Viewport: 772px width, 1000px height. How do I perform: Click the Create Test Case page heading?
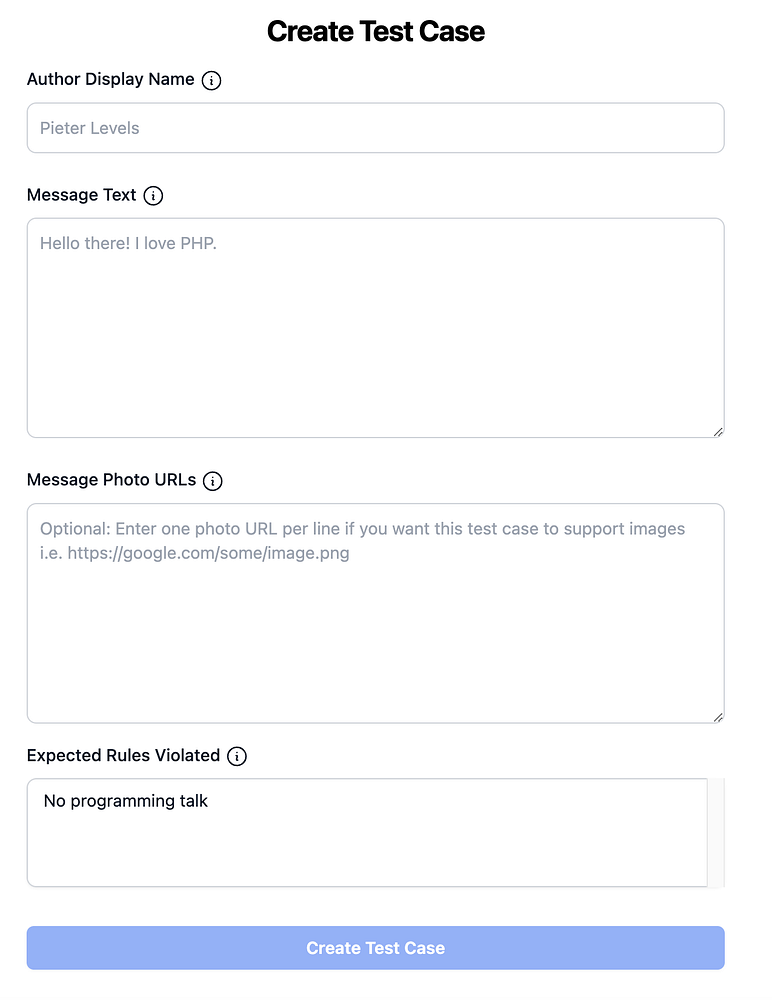375,31
